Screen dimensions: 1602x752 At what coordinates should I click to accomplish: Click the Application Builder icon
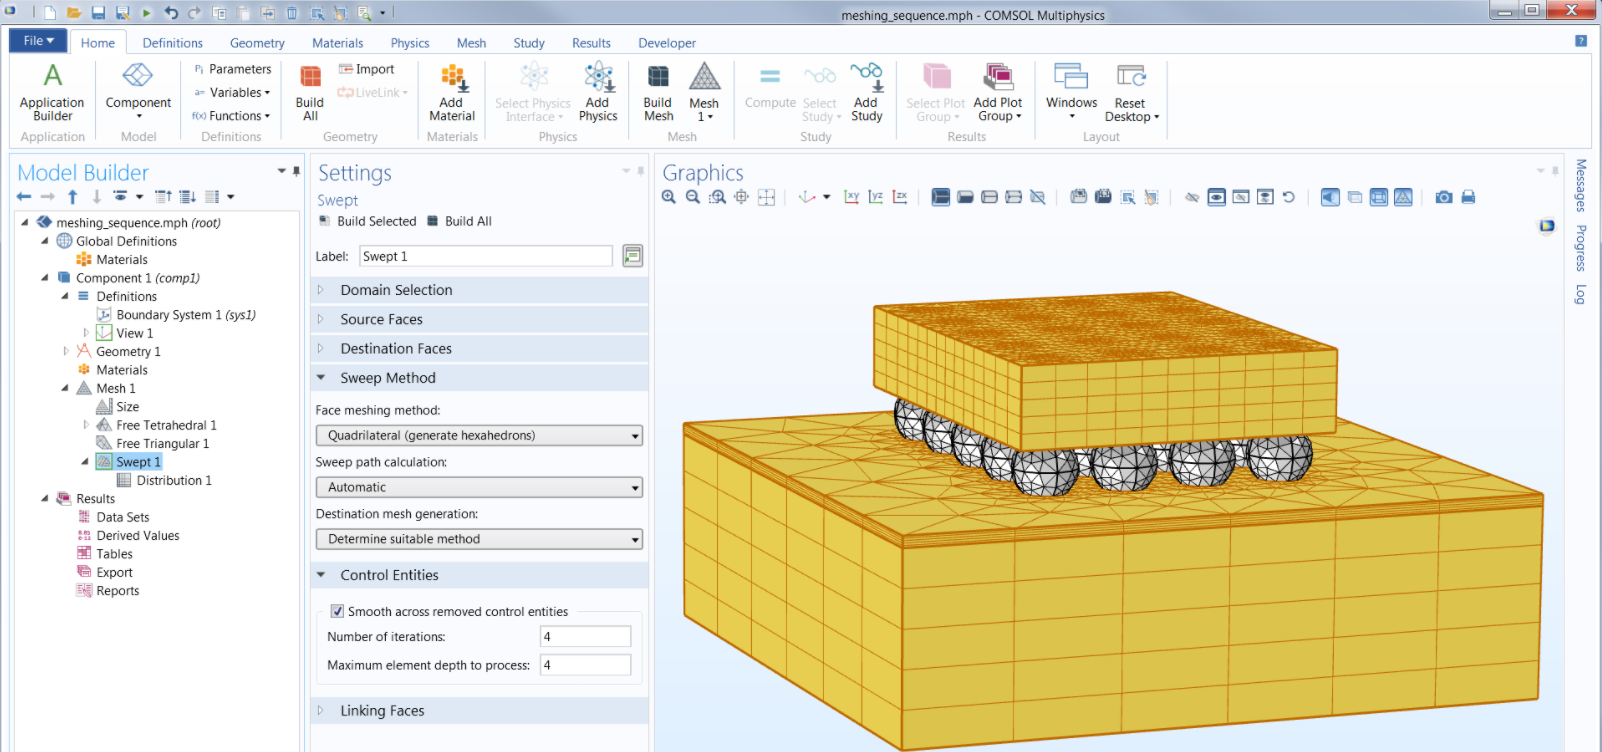click(x=53, y=76)
